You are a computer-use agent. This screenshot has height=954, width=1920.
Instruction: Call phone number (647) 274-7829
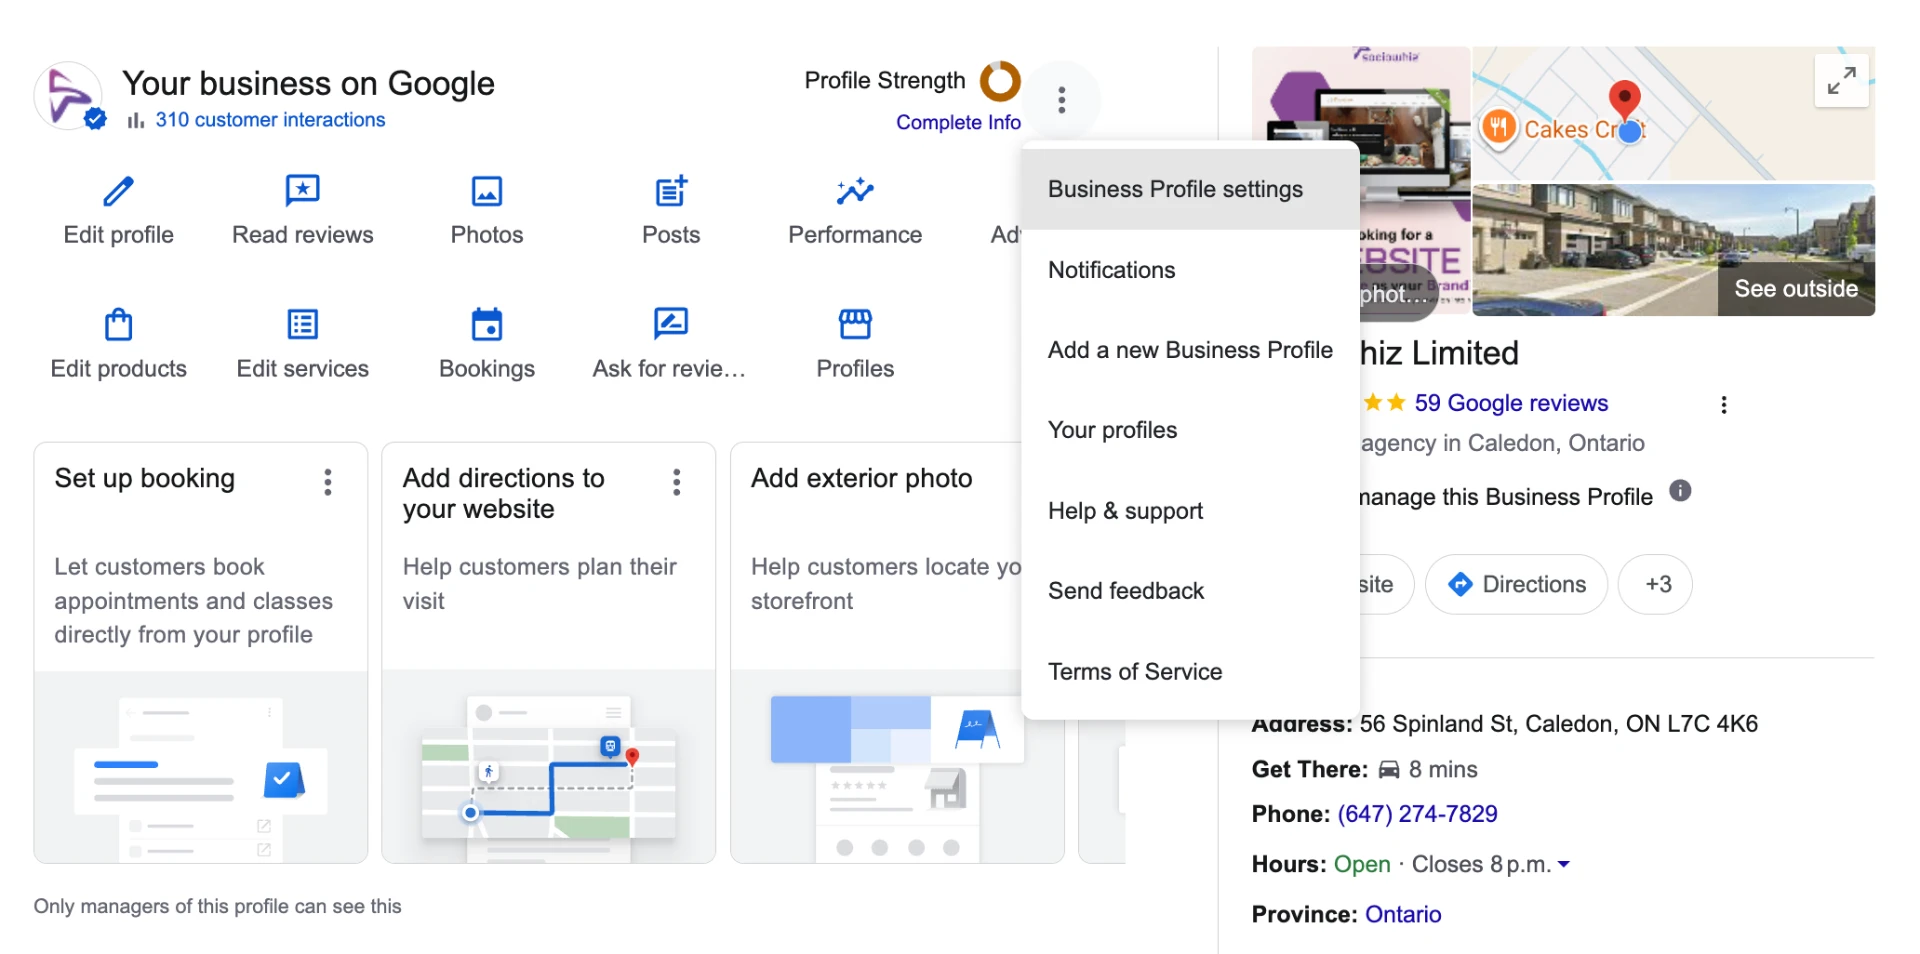point(1417,814)
